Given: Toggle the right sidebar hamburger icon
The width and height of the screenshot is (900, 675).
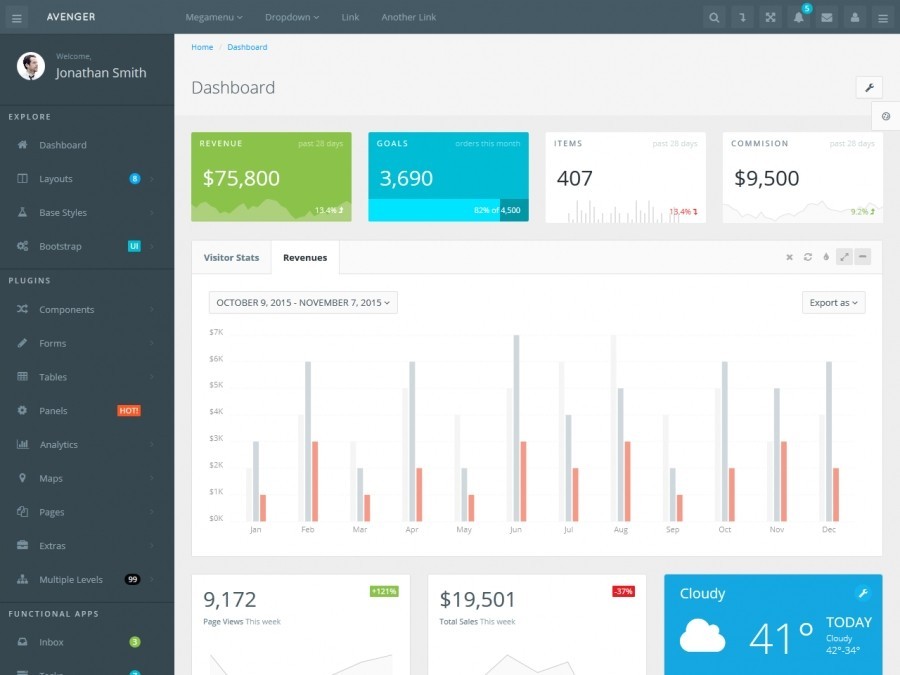Looking at the screenshot, I should (883, 17).
